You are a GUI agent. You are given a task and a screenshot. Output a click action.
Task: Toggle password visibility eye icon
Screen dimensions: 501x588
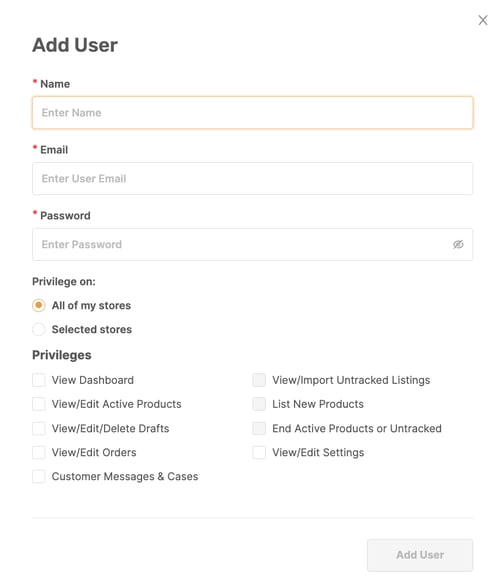tap(458, 244)
